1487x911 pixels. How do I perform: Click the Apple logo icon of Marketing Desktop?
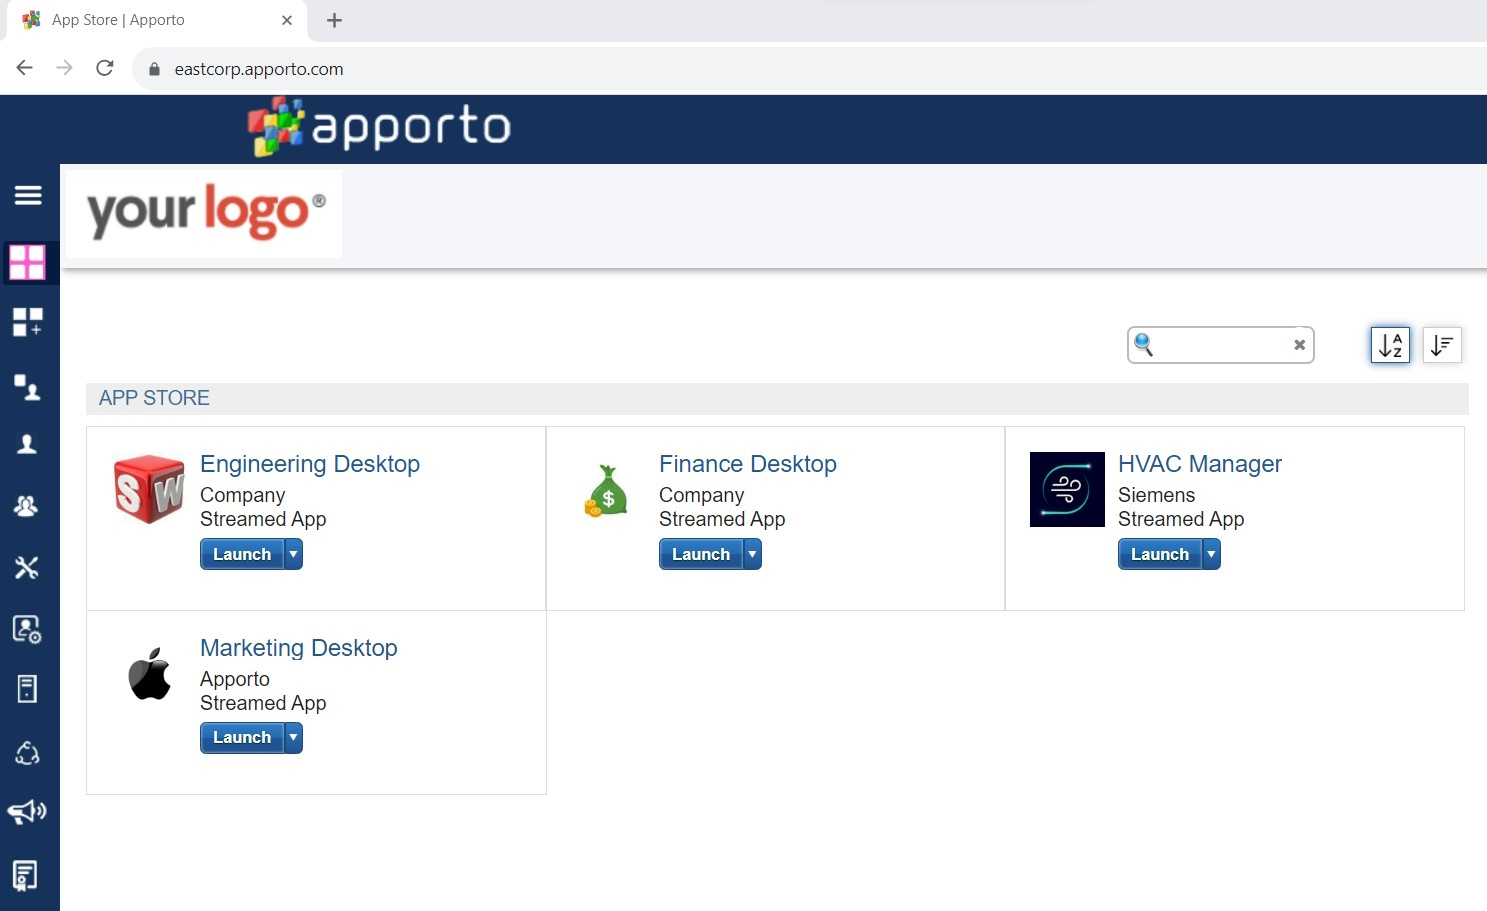[x=150, y=673]
